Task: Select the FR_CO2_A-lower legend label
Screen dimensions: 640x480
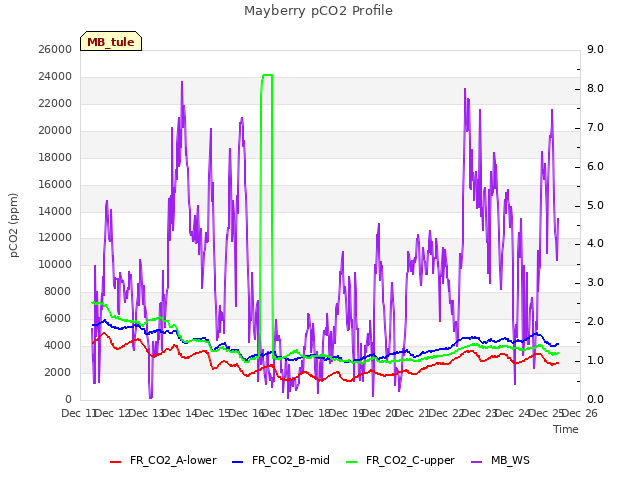Action: tap(173, 460)
